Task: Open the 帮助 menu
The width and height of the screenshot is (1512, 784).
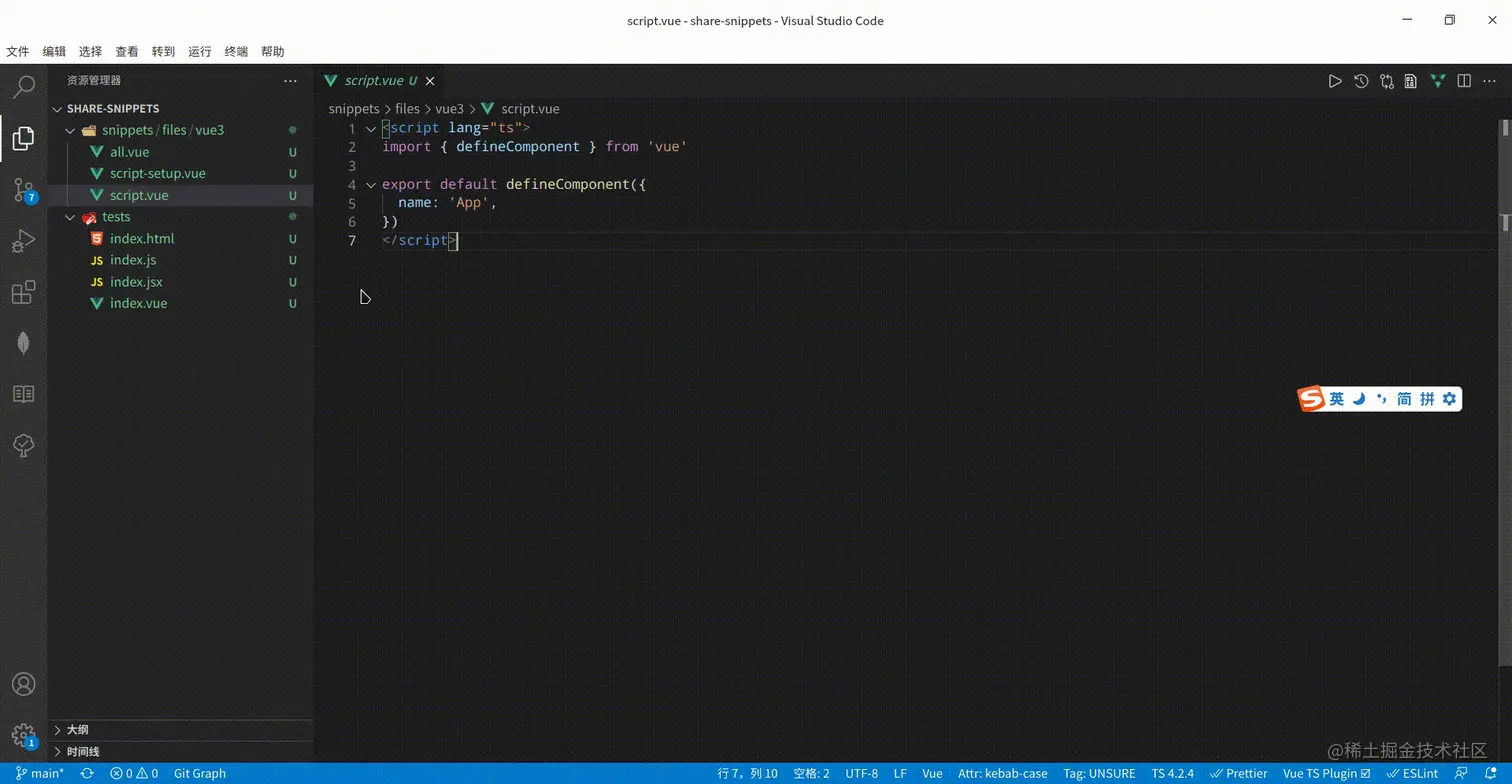Action: [272, 51]
